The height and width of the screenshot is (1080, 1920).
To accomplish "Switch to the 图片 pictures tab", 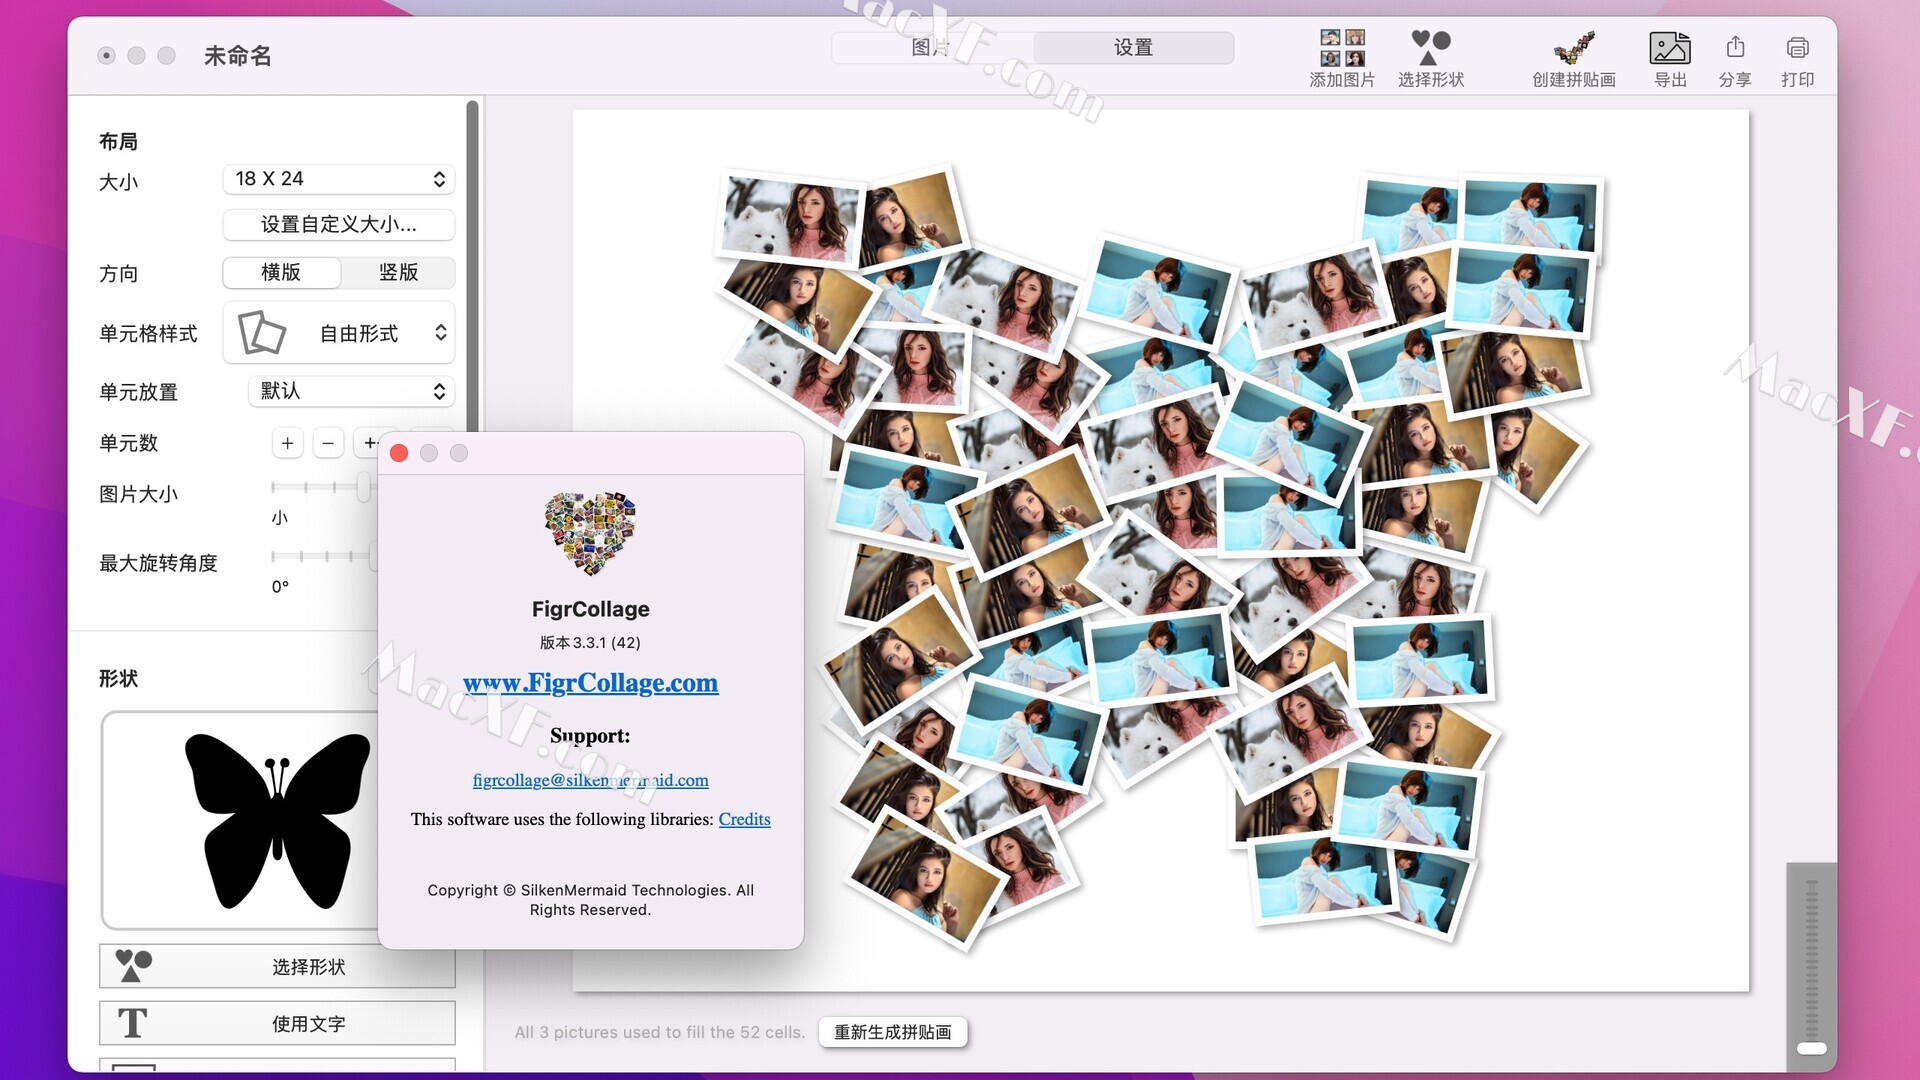I will click(932, 47).
